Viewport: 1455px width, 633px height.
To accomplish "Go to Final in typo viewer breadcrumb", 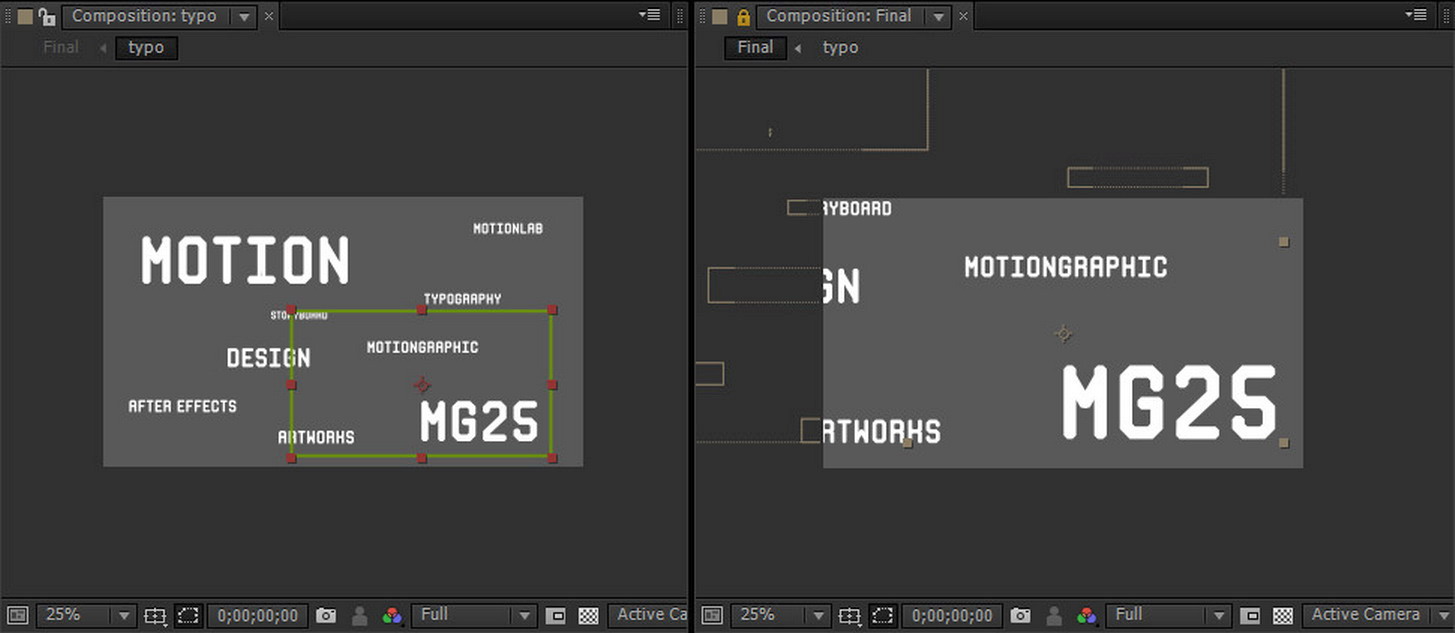I will 61,47.
